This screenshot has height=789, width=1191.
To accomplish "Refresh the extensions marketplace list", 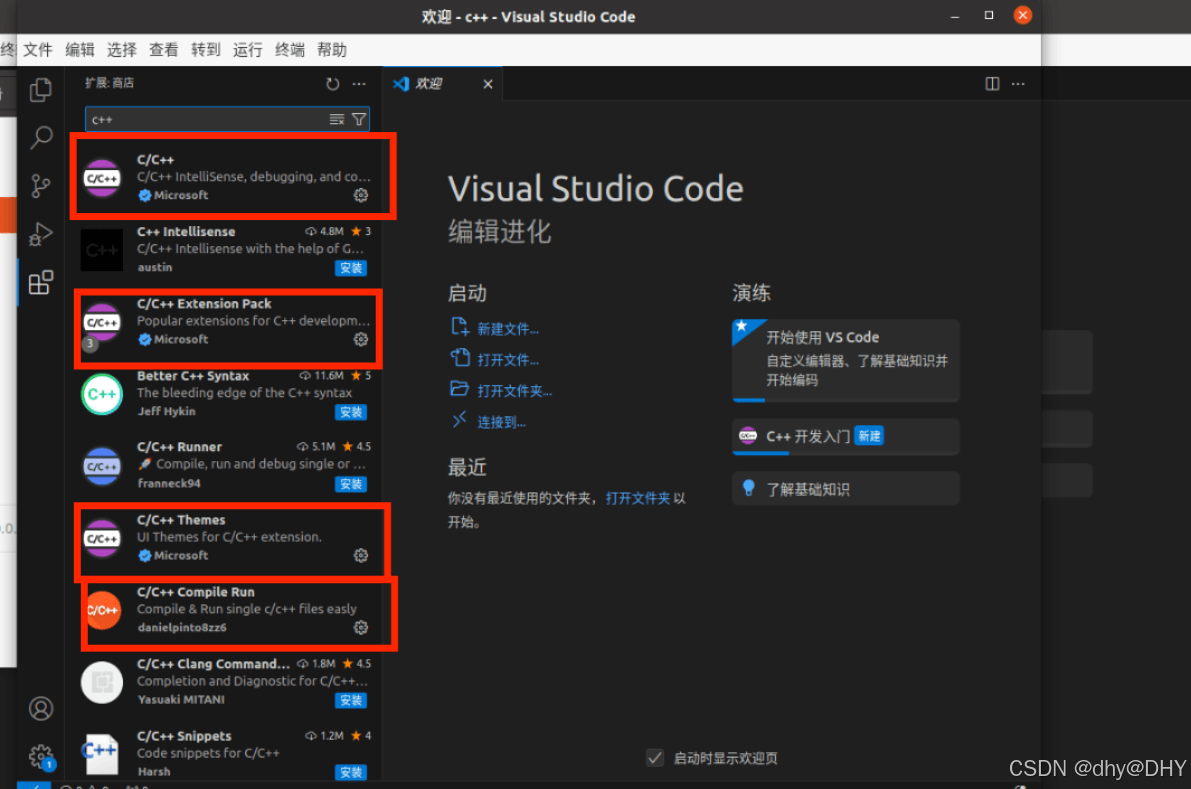I will click(333, 84).
